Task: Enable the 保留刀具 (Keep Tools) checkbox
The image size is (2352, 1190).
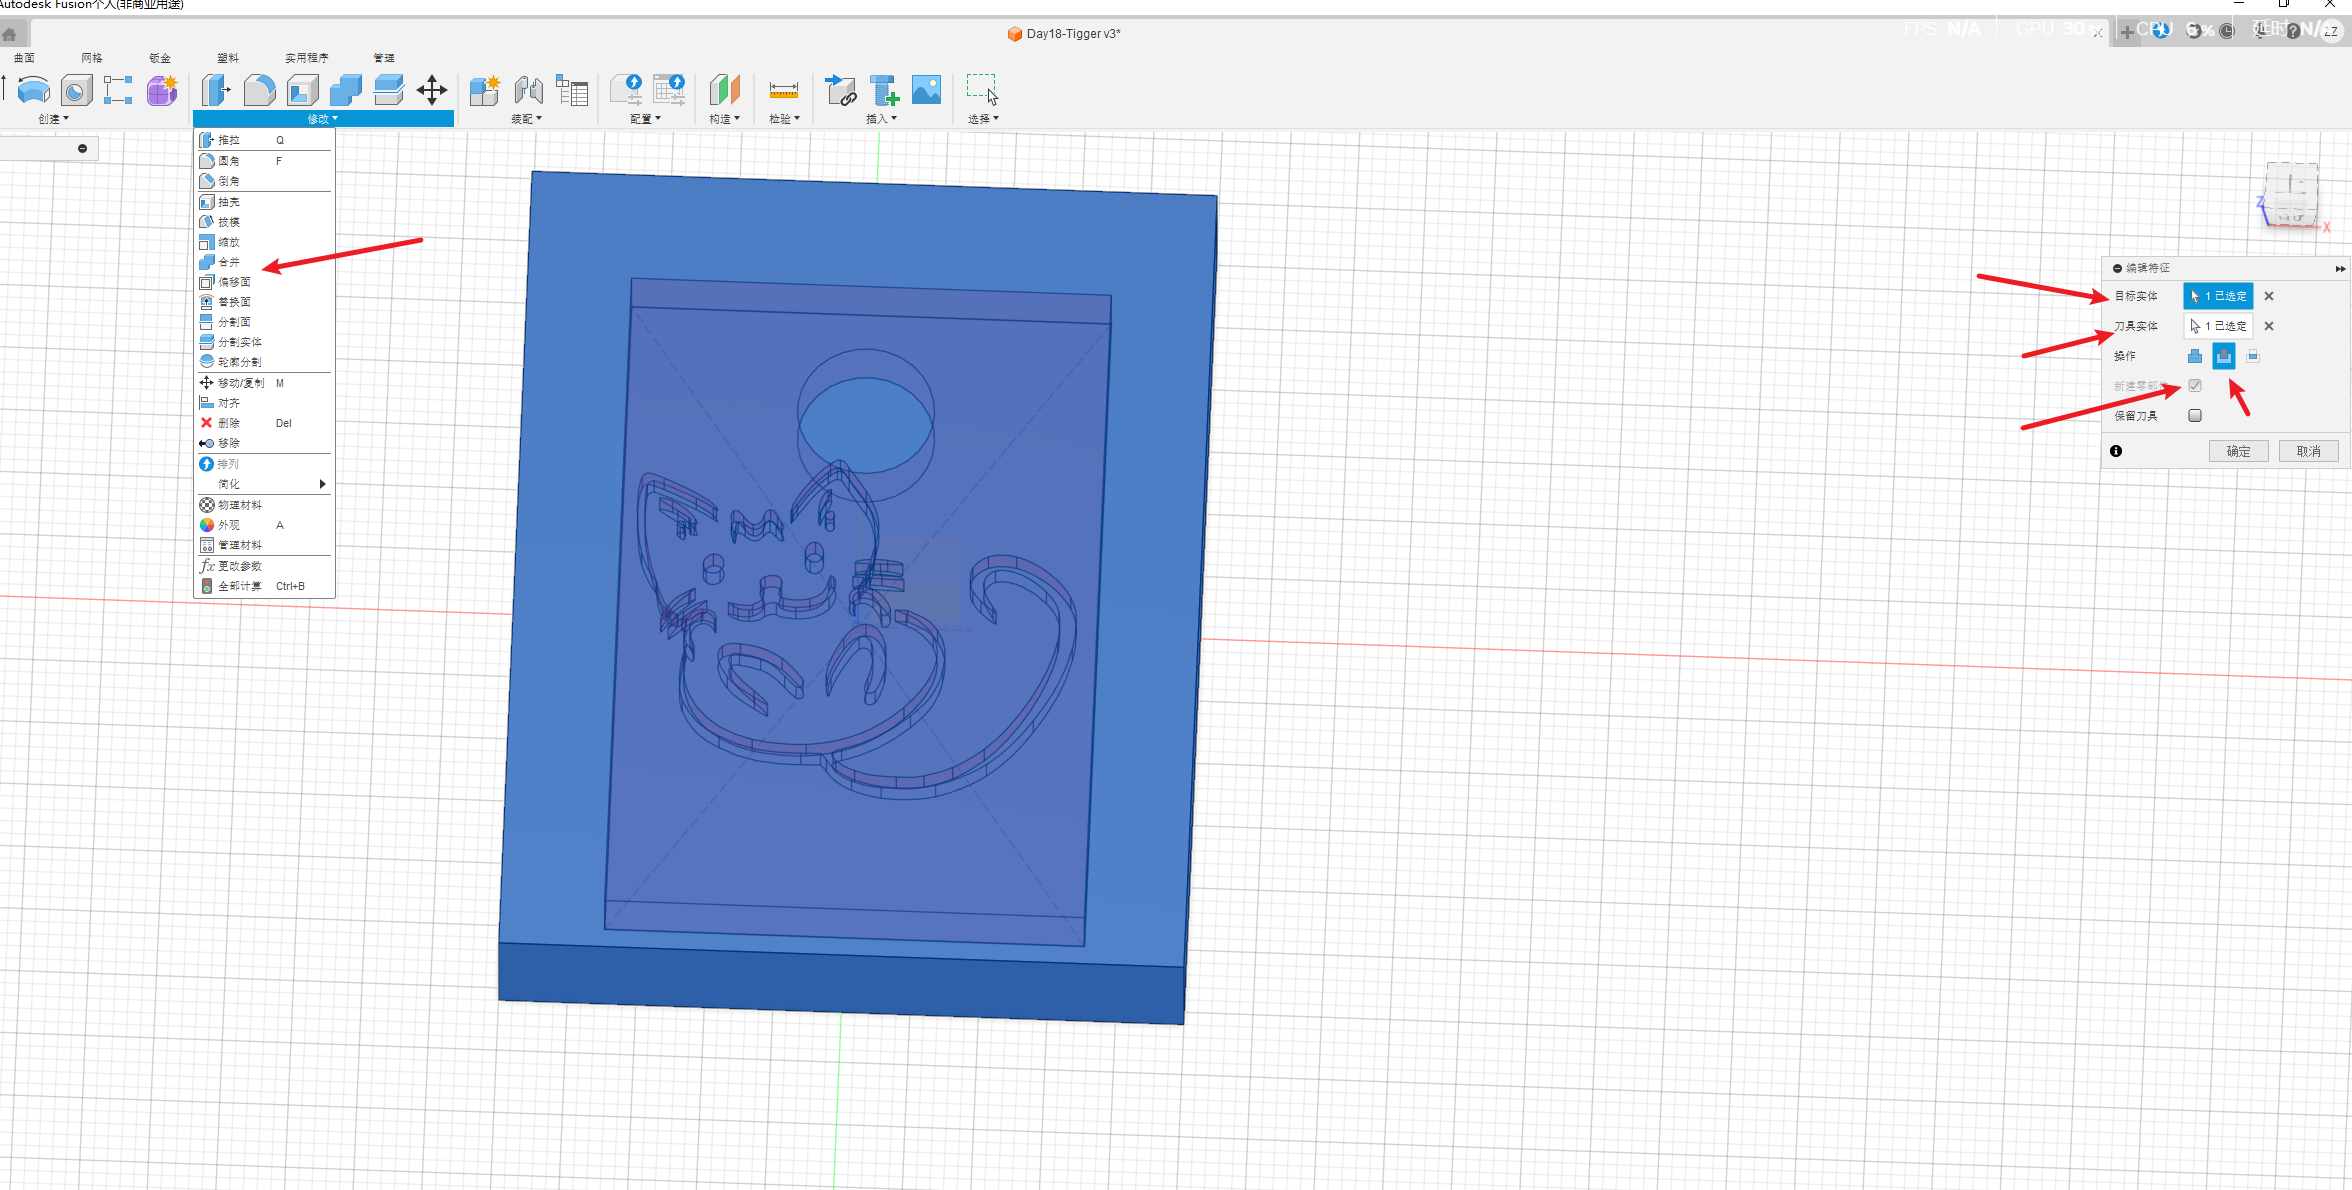Action: (2195, 416)
